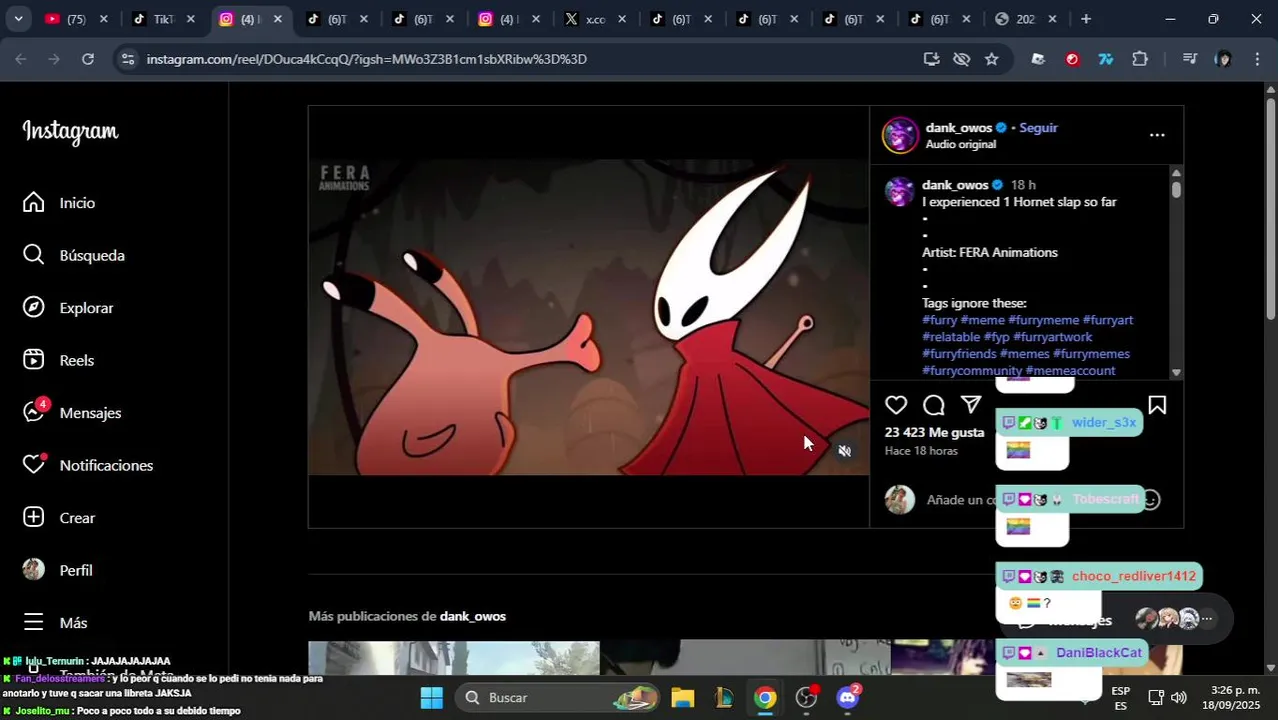This screenshot has width=1278, height=720.
Task: Reload the browser page
Action: 88,59
